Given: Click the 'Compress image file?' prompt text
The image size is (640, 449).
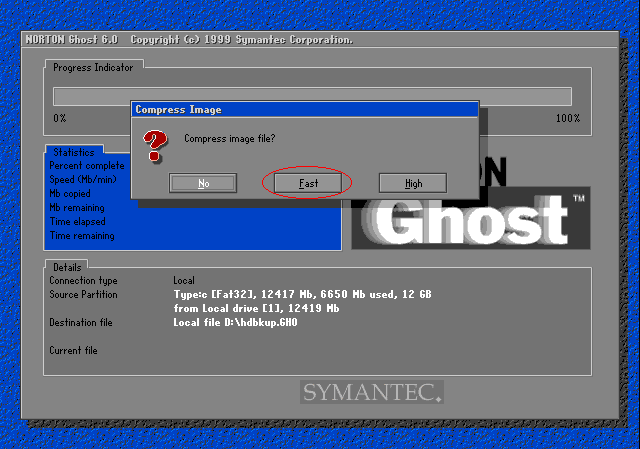Looking at the screenshot, I should [229, 138].
